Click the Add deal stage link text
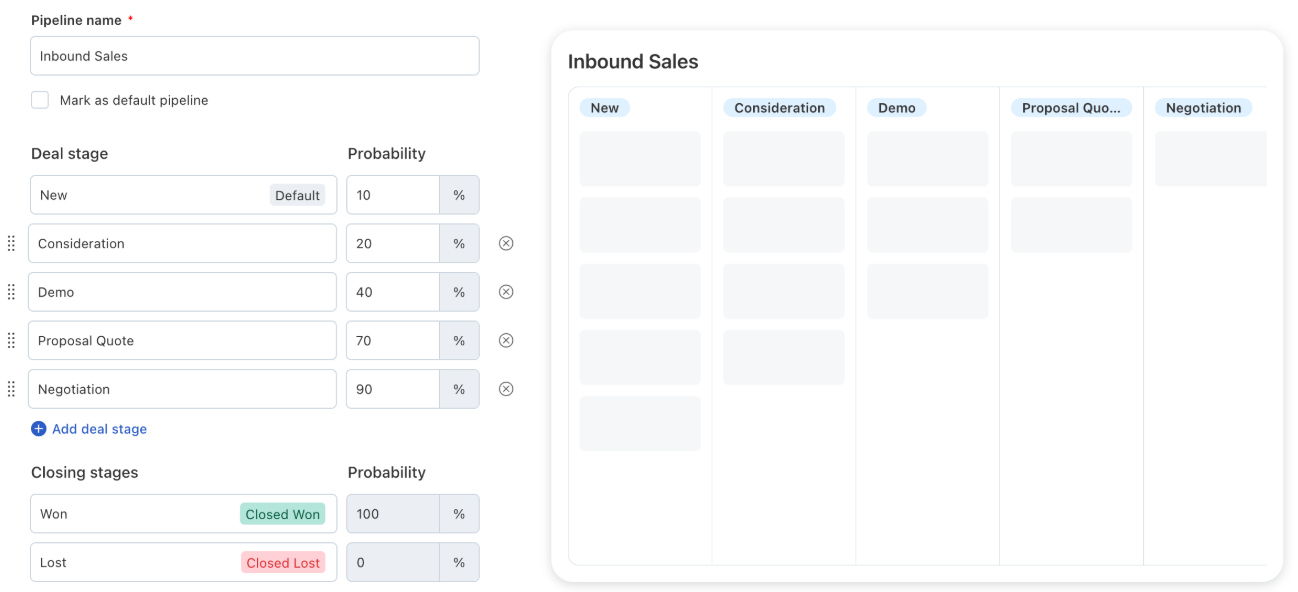This screenshot has width=1298, height=592. point(99,429)
